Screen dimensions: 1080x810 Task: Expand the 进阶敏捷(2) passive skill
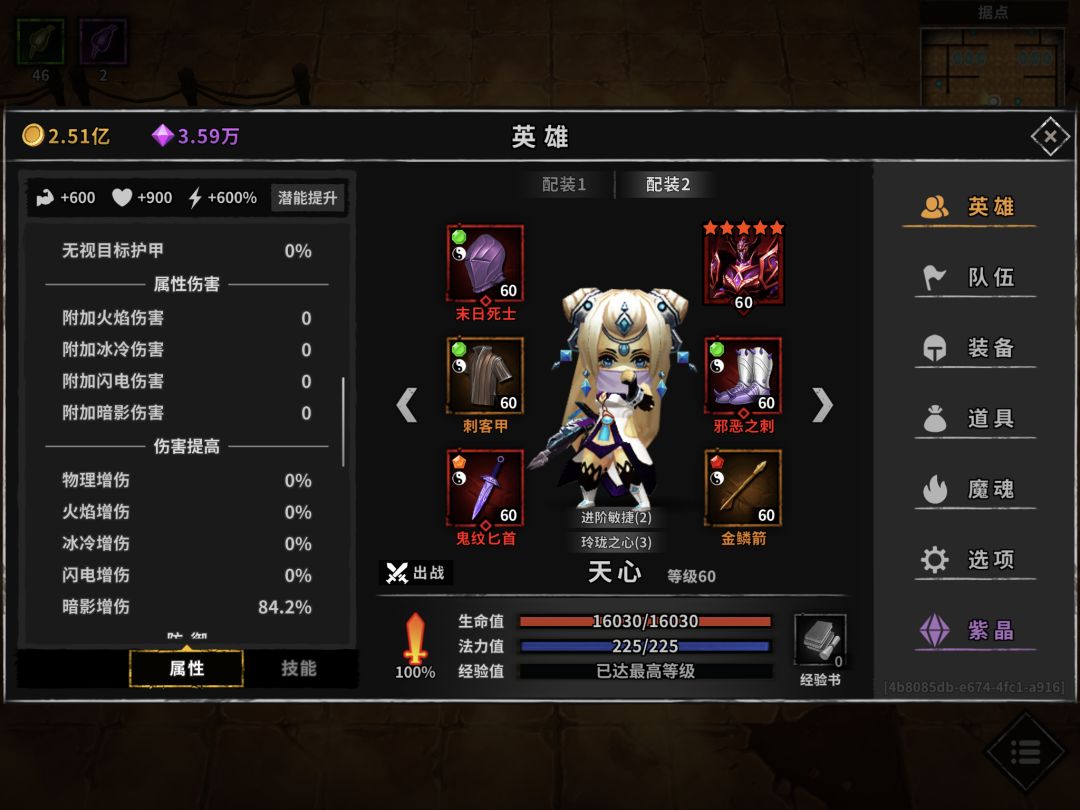615,517
